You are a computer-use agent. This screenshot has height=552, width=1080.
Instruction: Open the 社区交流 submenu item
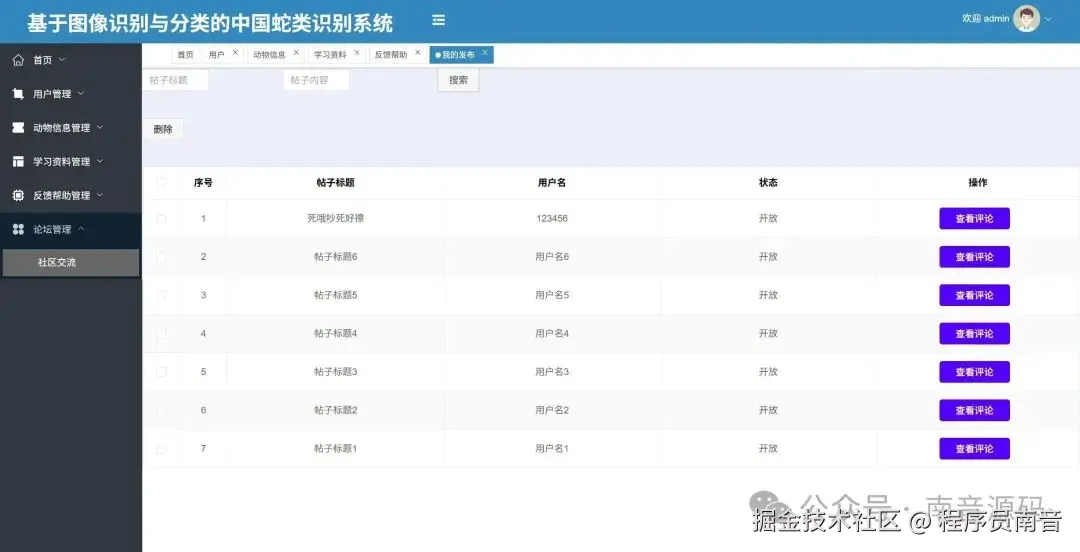[71, 263]
